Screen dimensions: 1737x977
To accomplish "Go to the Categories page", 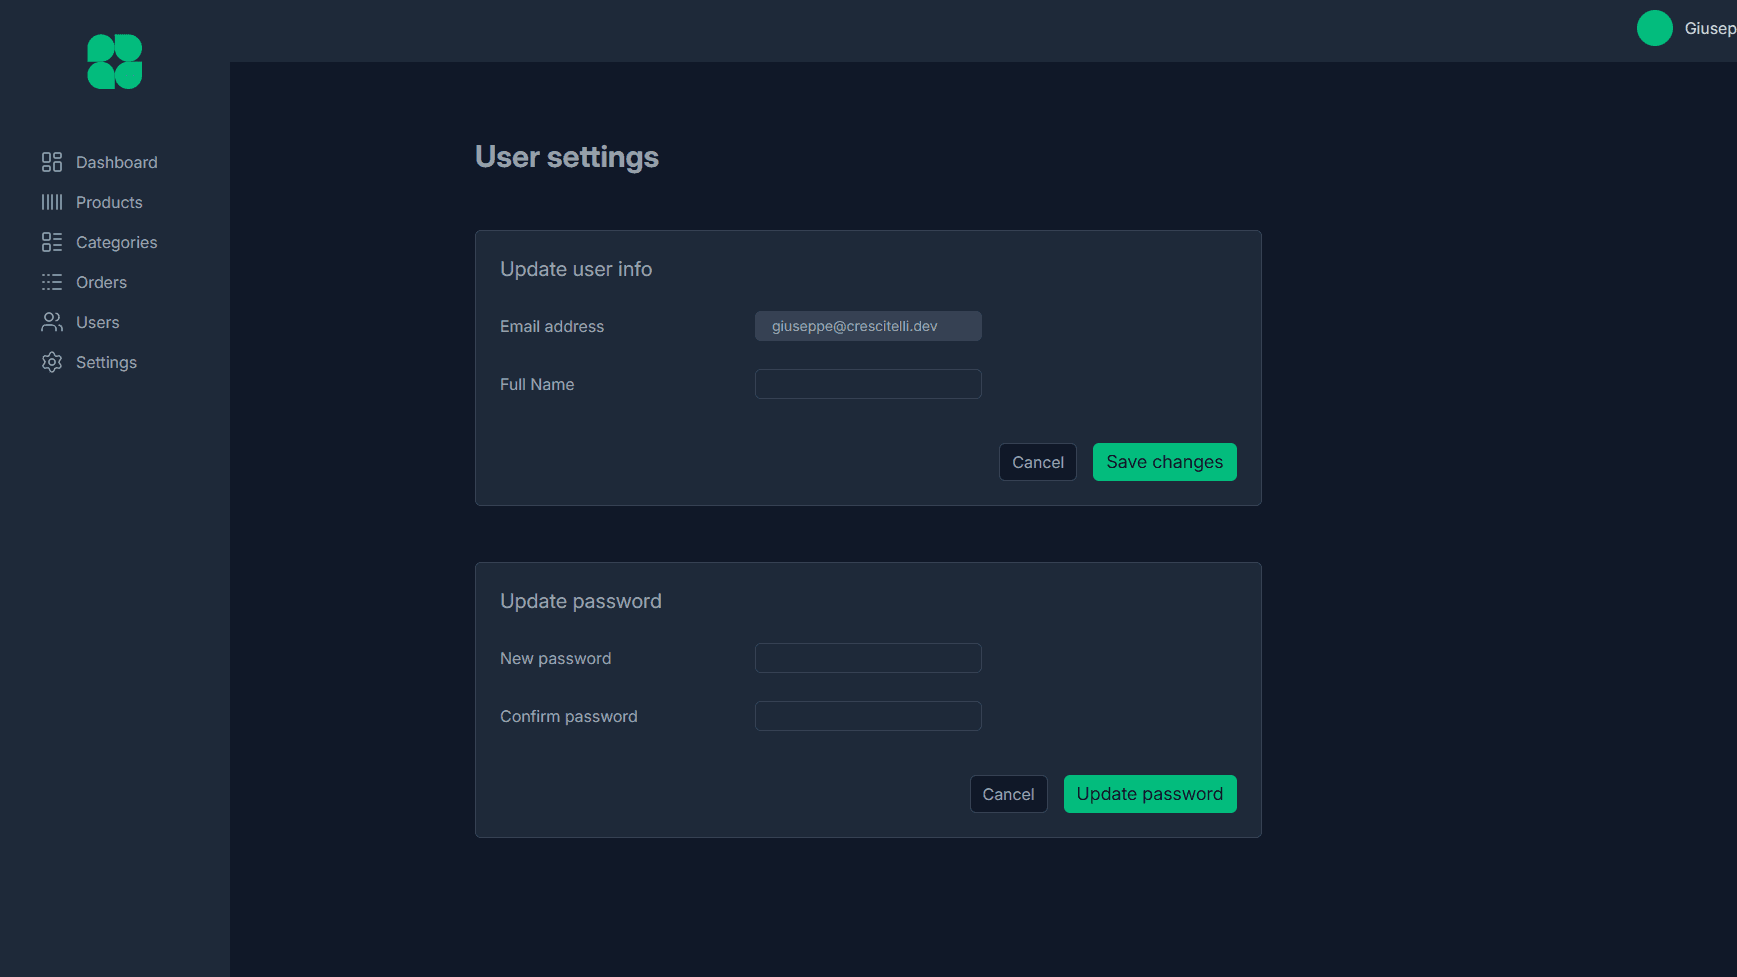I will 116,241.
